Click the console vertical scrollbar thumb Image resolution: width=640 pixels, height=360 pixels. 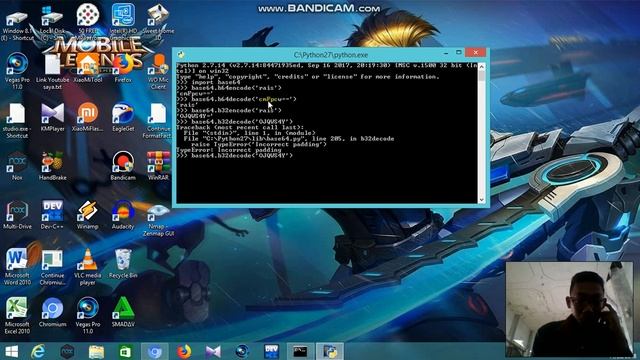(x=482, y=76)
